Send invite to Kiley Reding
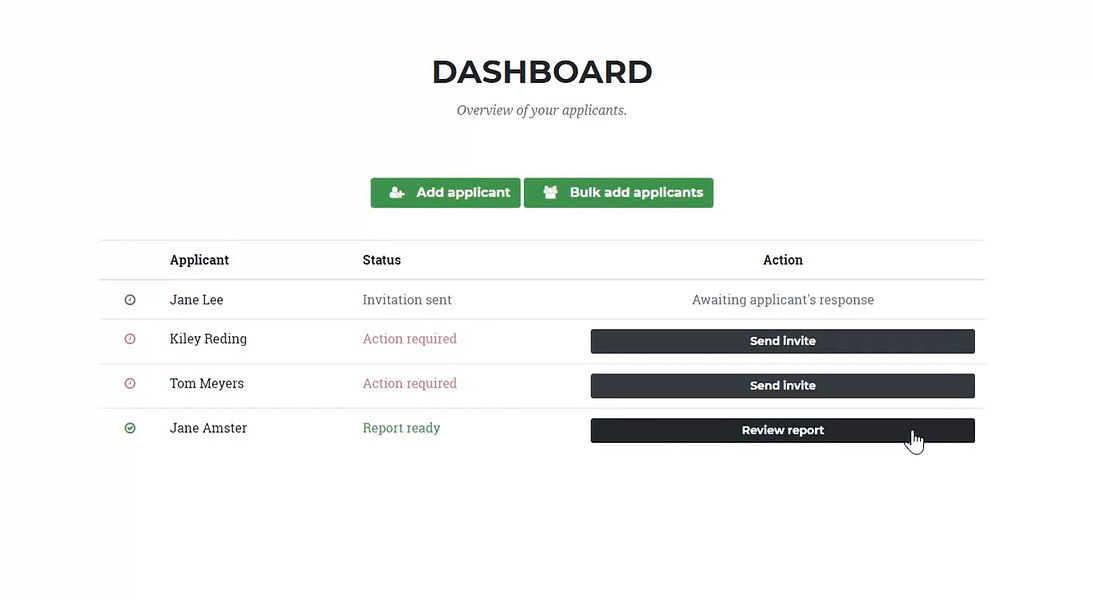1093x600 pixels. coord(782,341)
